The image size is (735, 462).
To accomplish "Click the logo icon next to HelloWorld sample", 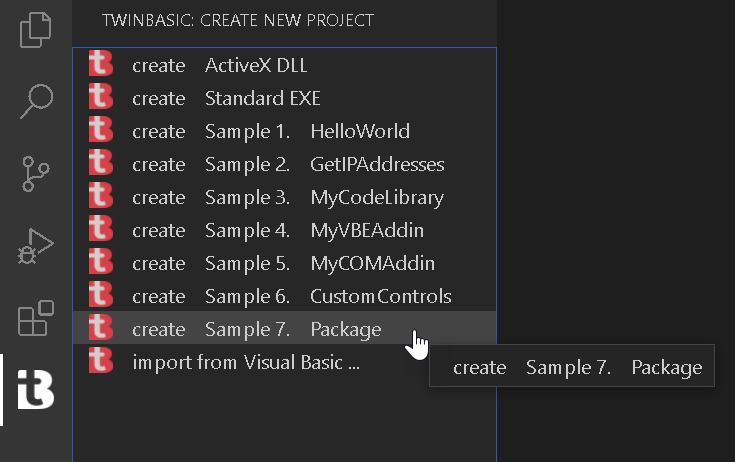I will coord(101,129).
